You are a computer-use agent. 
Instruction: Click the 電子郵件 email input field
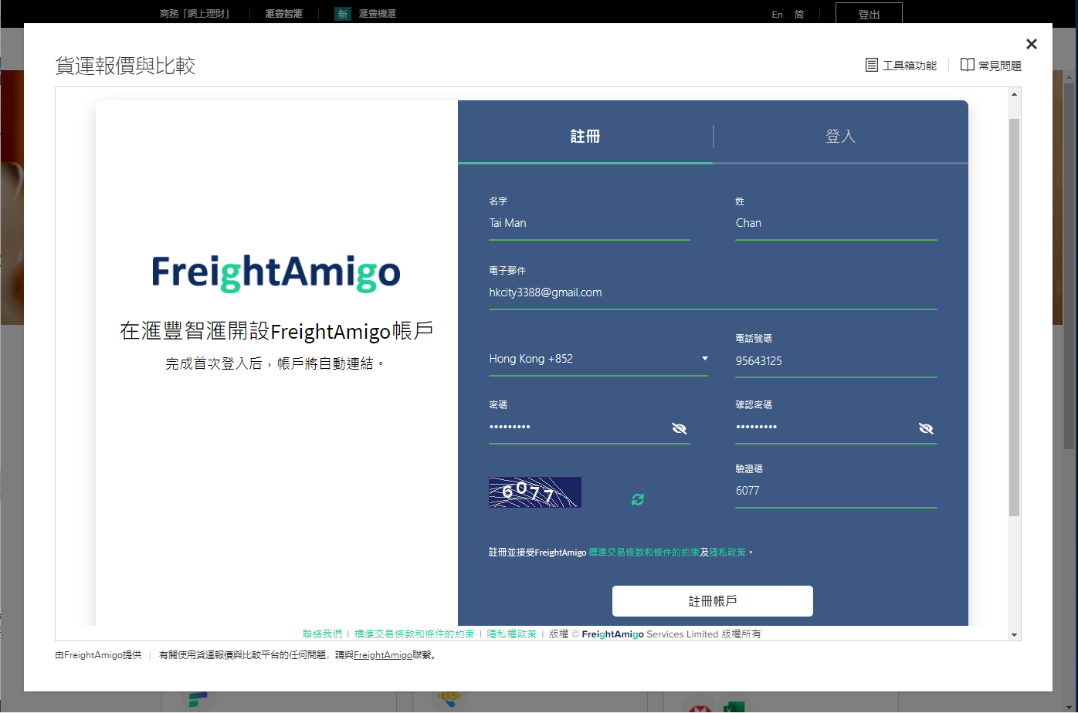click(x=713, y=293)
